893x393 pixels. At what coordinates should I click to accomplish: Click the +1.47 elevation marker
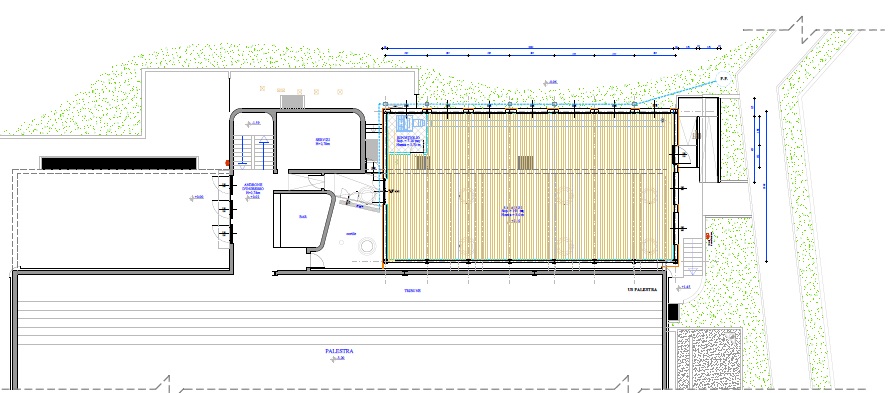click(x=685, y=287)
